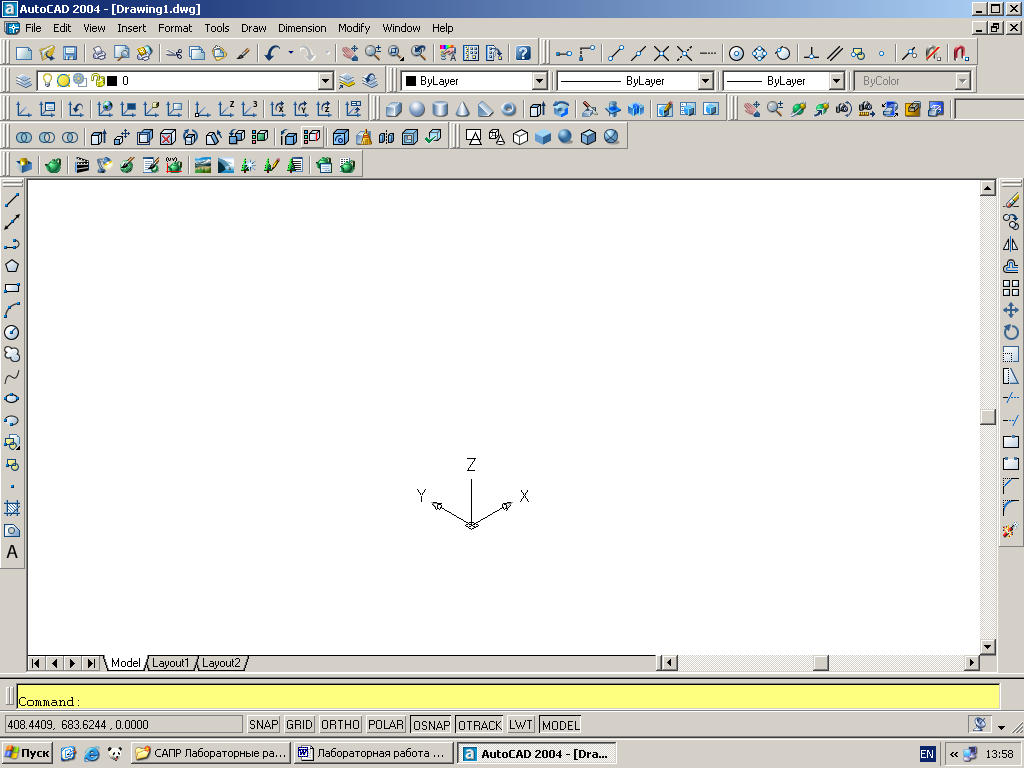Select the Circle draw tool
The height and width of the screenshot is (768, 1024).
[x=12, y=332]
